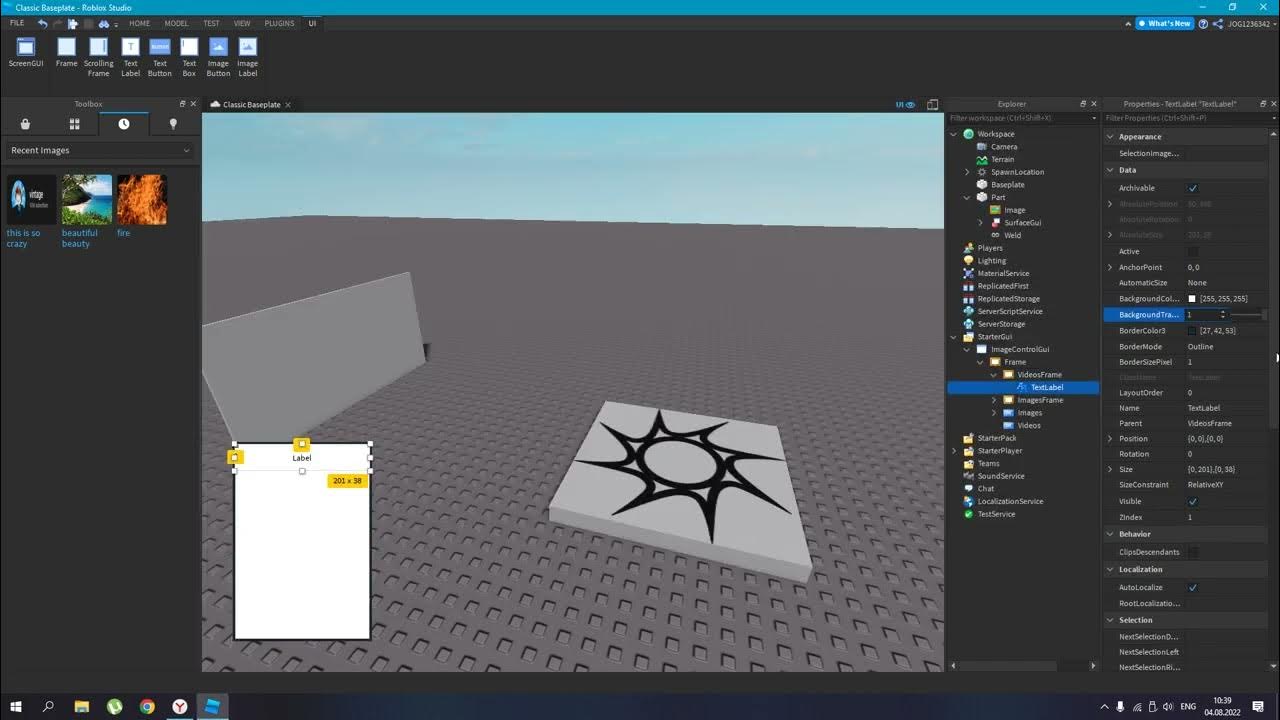This screenshot has height=720, width=1280.
Task: Open the Toolbox Creations lightbulb tab
Action: click(x=173, y=124)
